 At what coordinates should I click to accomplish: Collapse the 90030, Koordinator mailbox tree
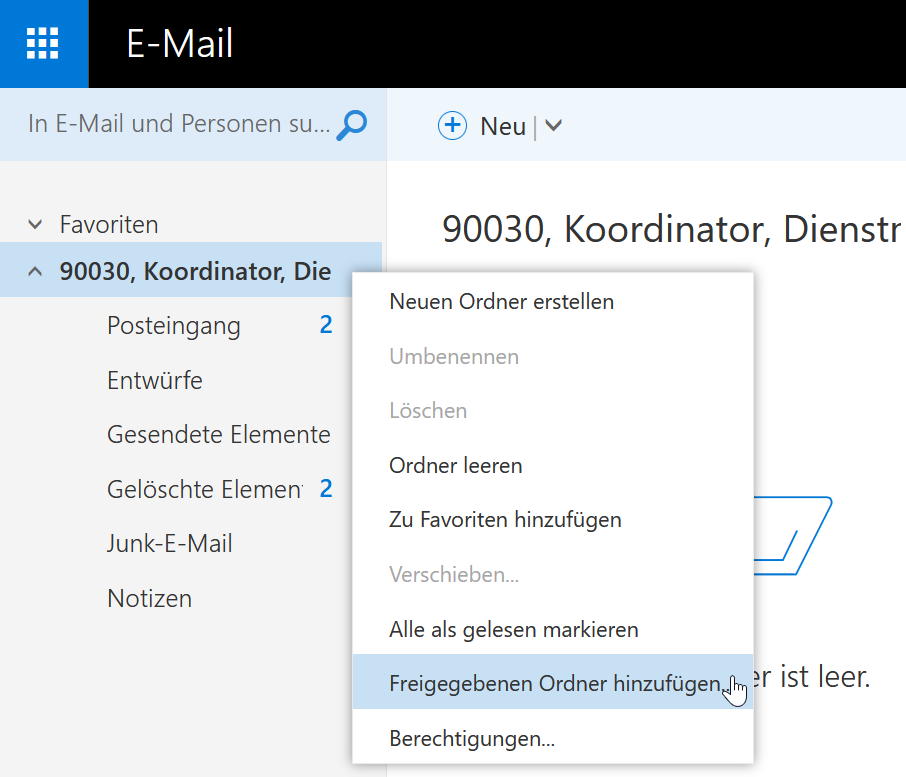[x=35, y=271]
